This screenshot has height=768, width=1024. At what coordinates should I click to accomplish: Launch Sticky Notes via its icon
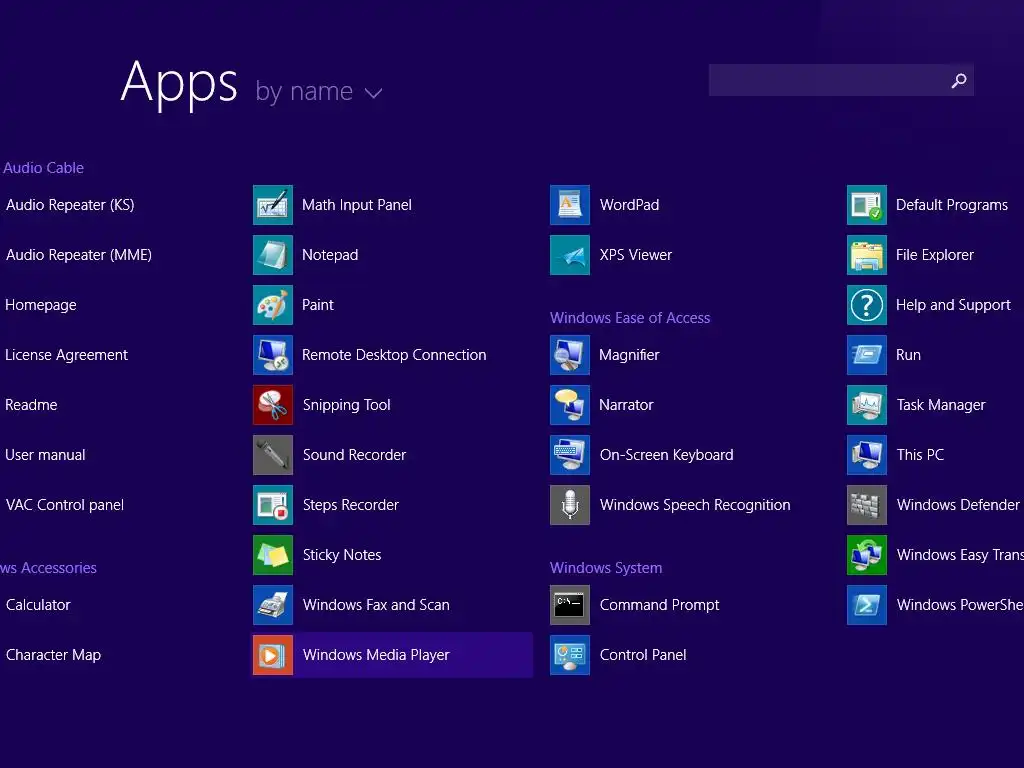(x=273, y=555)
